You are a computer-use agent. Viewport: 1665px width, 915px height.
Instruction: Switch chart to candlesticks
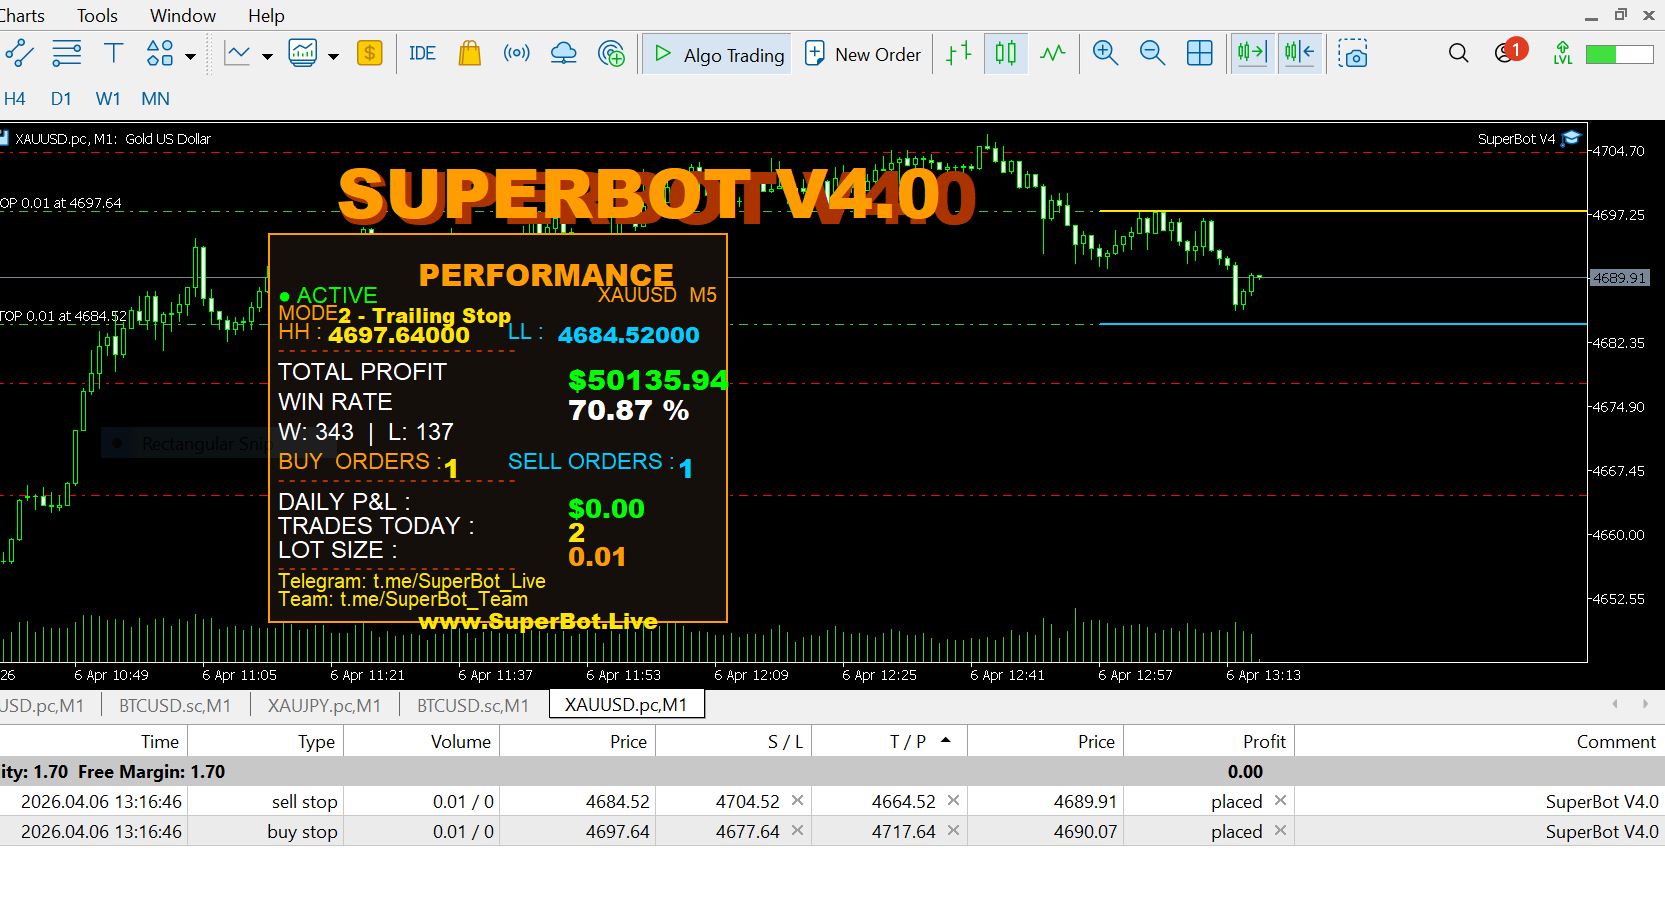(1006, 54)
